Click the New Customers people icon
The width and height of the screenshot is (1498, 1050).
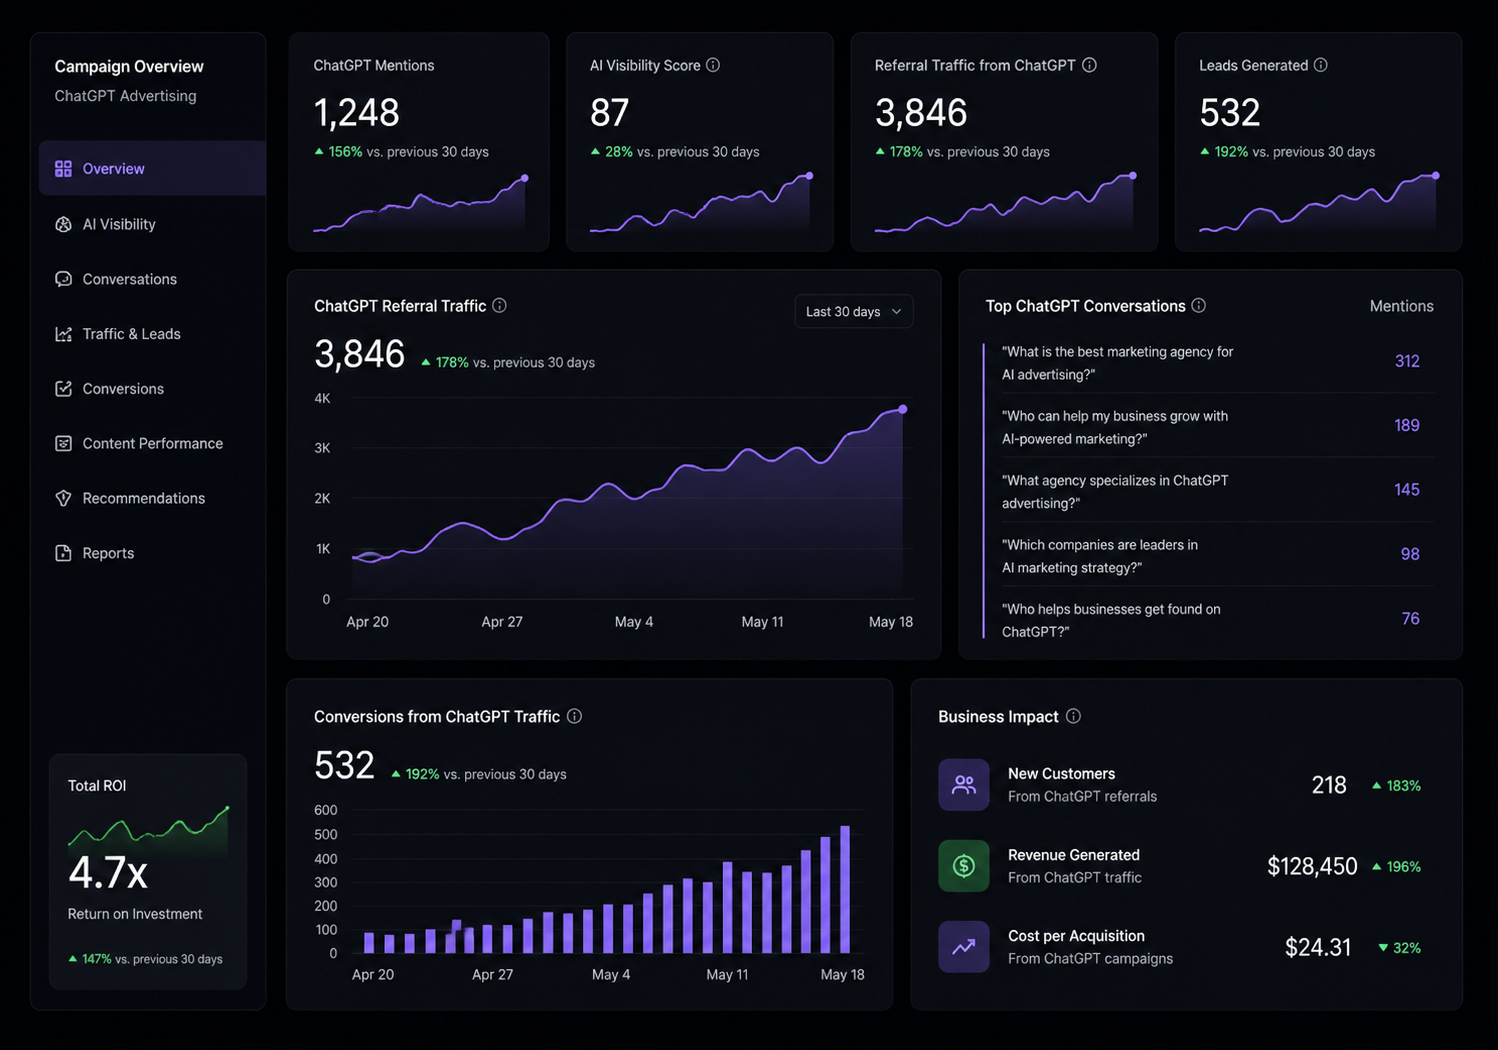[964, 785]
